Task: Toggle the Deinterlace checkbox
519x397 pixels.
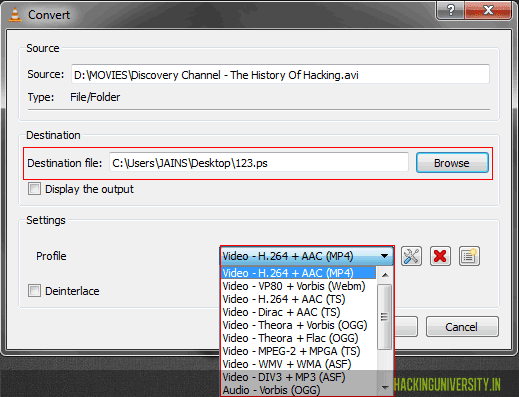Action: [x=34, y=291]
